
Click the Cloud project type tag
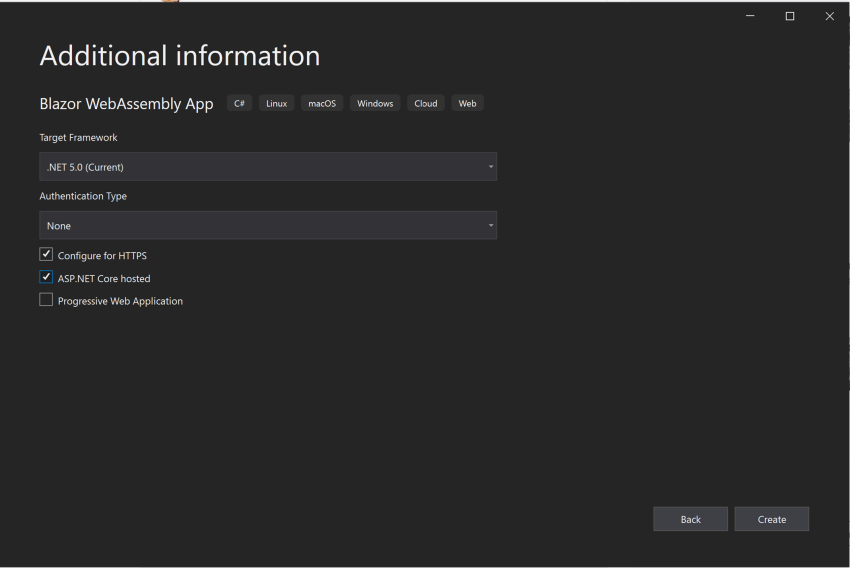[x=426, y=103]
